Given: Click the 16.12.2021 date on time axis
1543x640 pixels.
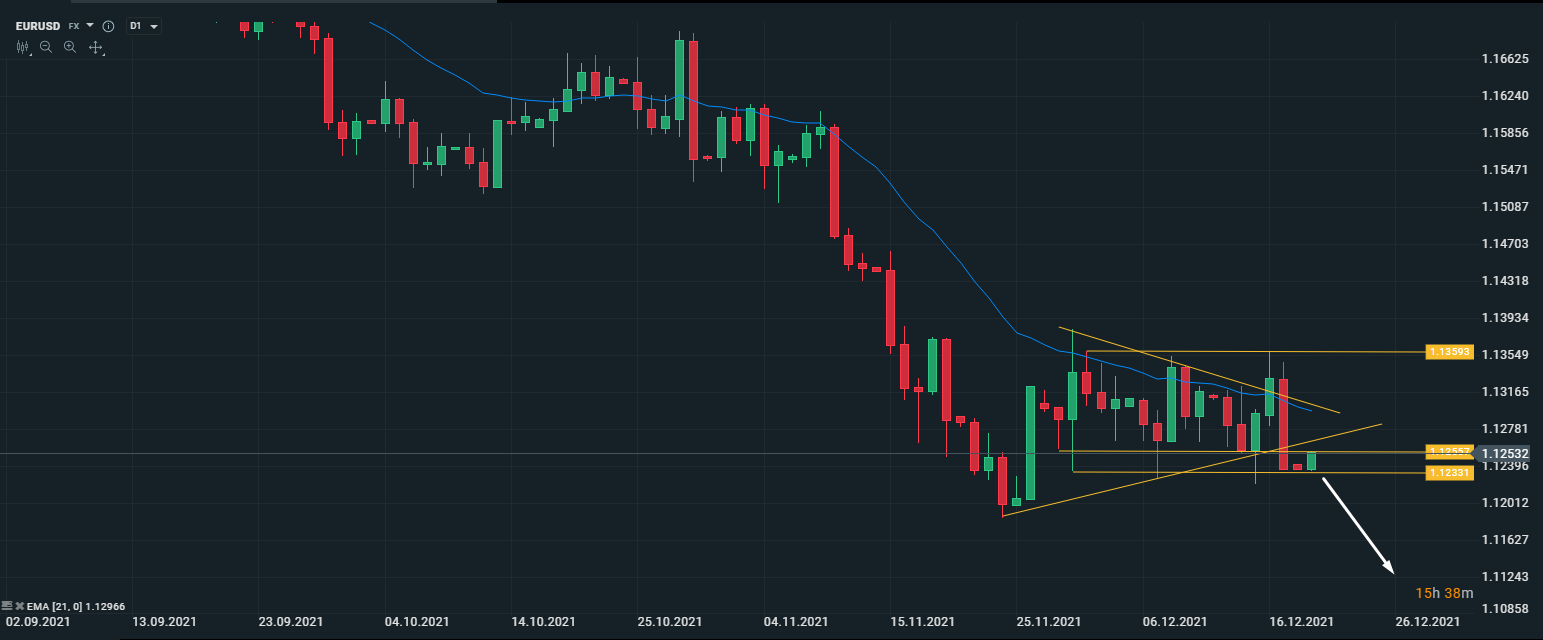Looking at the screenshot, I should (1301, 622).
